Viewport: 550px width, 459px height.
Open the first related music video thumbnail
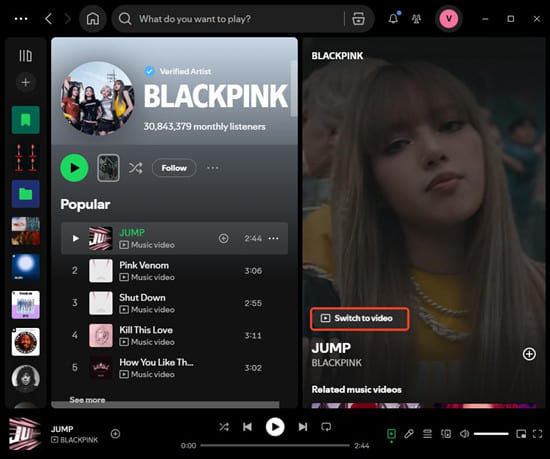(367, 405)
